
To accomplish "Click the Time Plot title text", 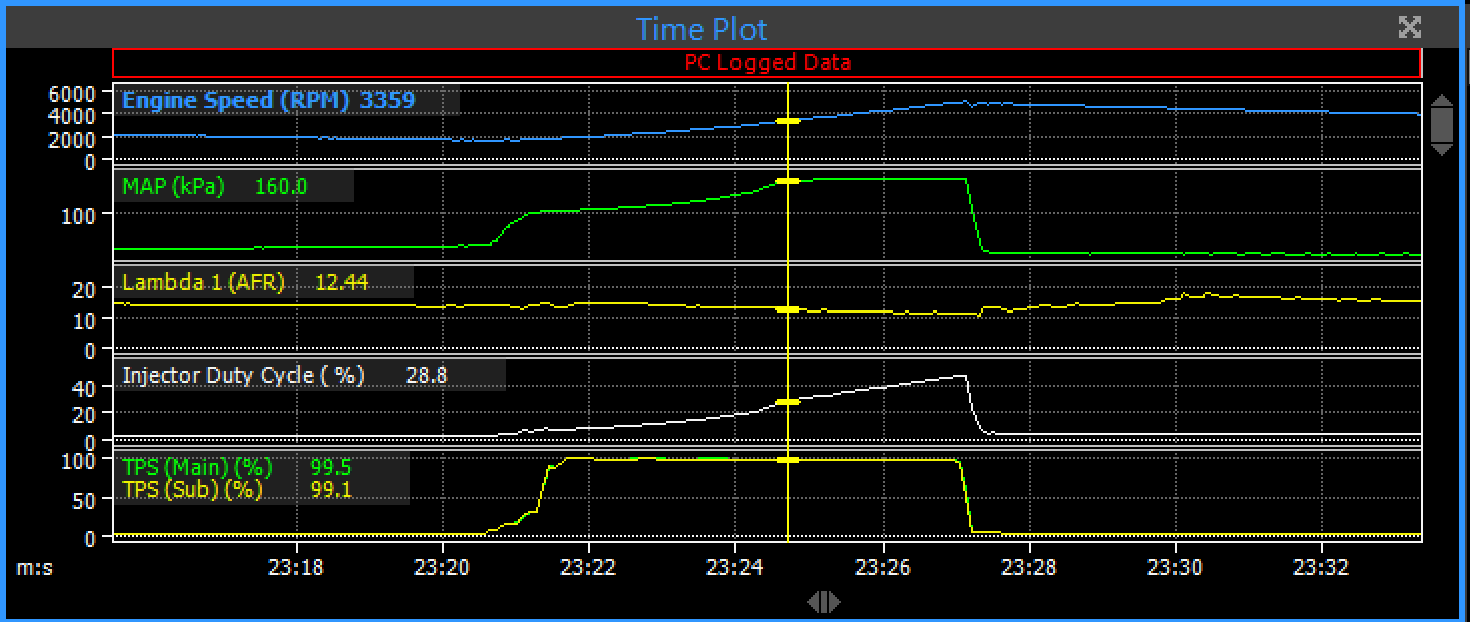I will [x=701, y=28].
